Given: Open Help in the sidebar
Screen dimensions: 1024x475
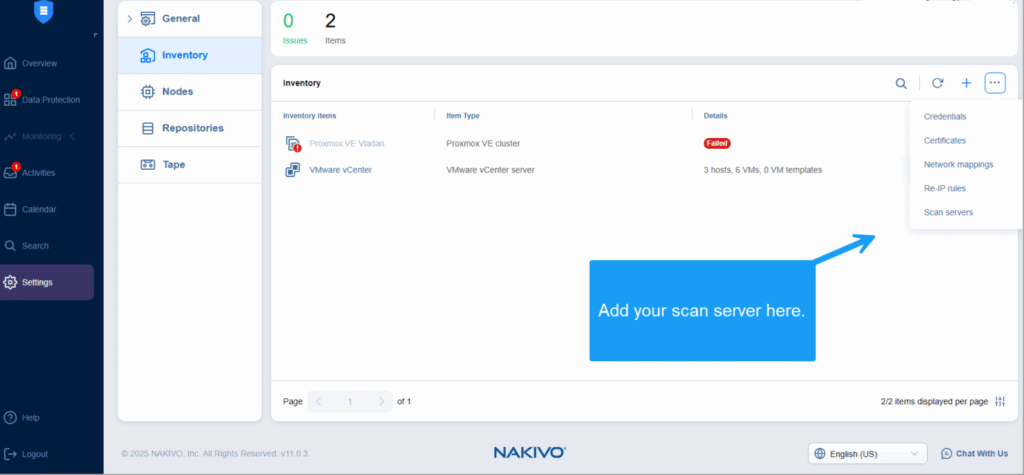Looking at the screenshot, I should coord(31,418).
